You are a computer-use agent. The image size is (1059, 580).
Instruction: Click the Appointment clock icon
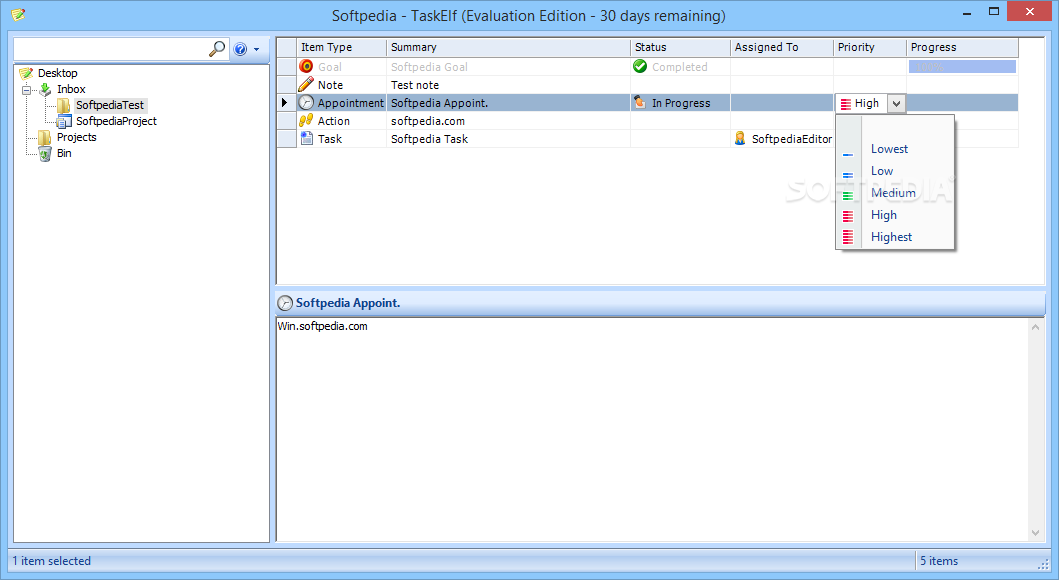307,103
